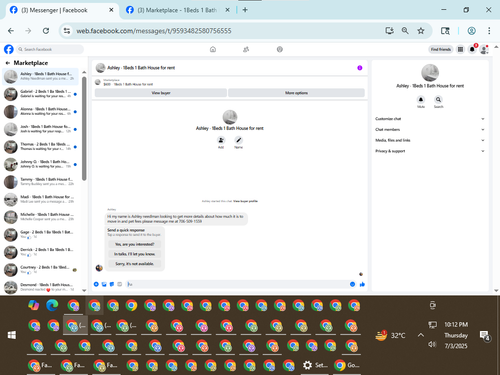The image size is (500, 375).
Task: Send a thumbs-up like
Action: click(x=362, y=284)
